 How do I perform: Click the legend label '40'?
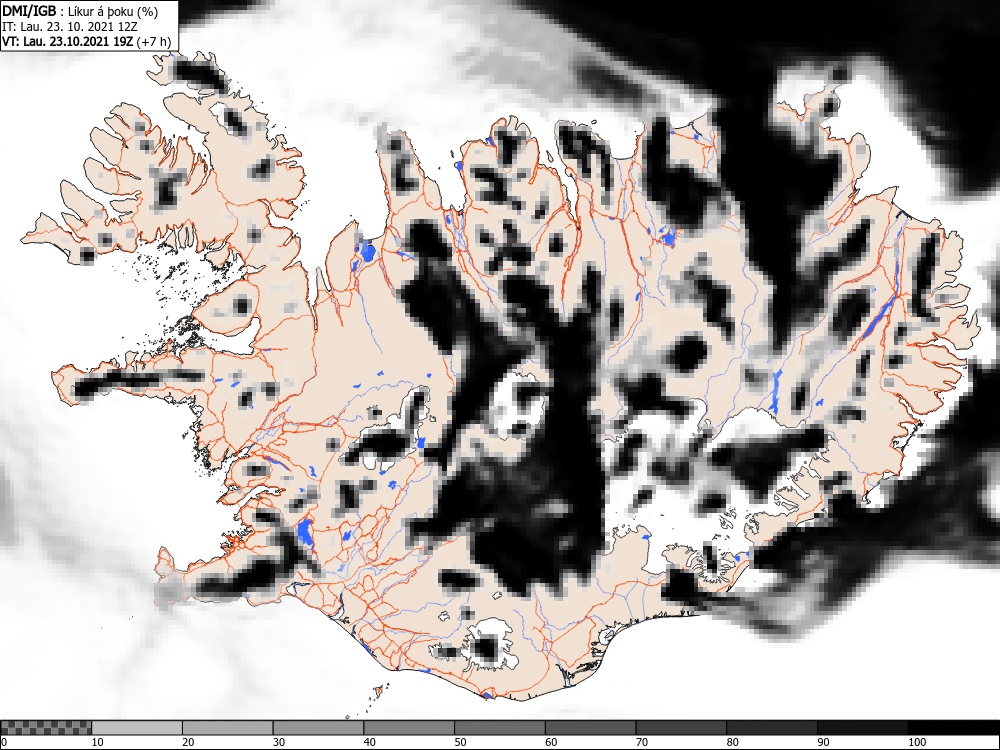tap(369, 742)
